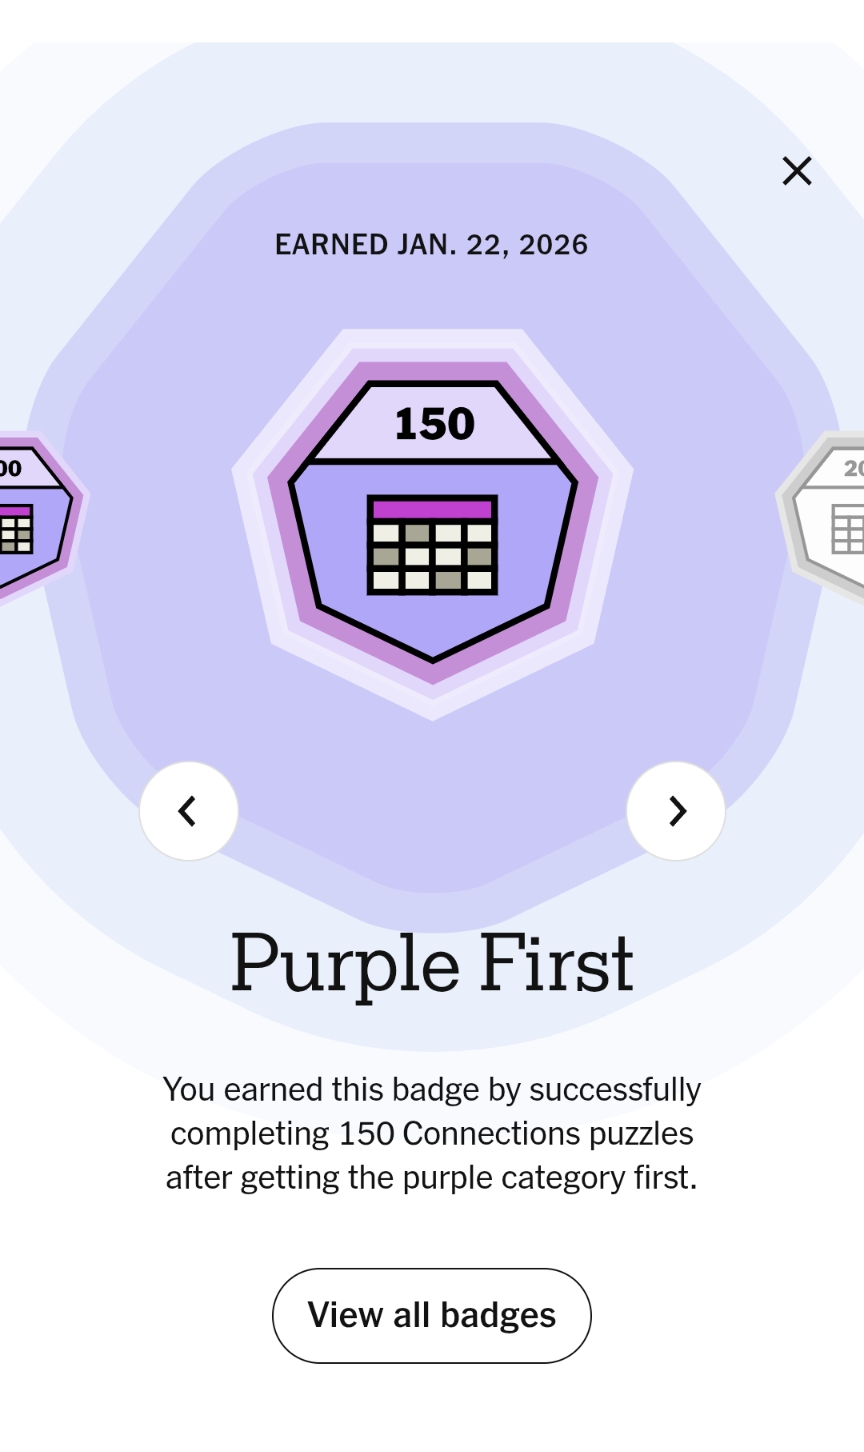Click the grid icon on the gray badge
Screen dimensions: 864x1452
[848, 528]
